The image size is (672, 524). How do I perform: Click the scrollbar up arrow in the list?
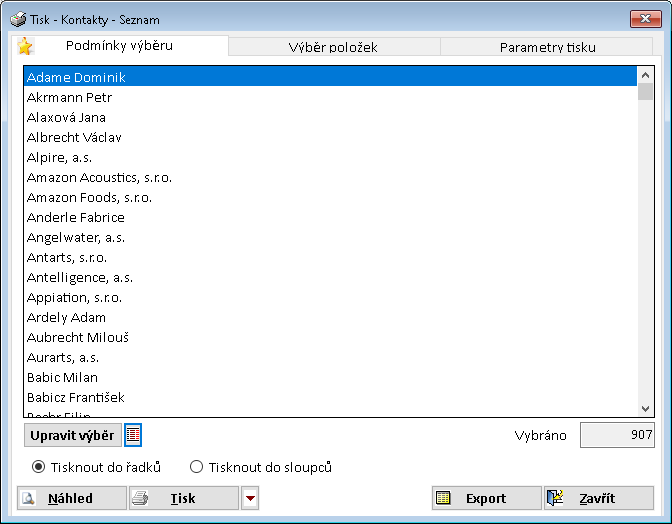click(x=646, y=75)
